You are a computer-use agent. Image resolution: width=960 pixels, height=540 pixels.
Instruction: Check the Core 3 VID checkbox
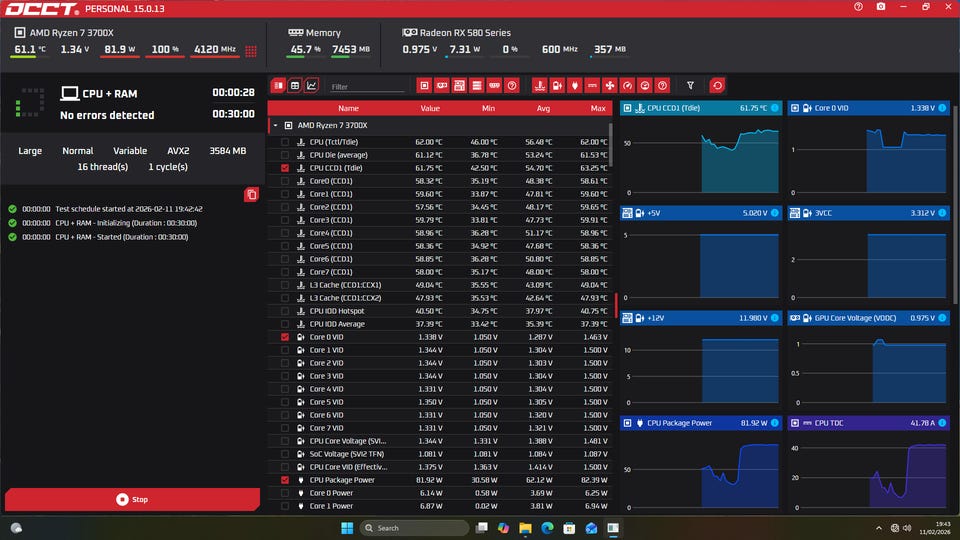(285, 376)
